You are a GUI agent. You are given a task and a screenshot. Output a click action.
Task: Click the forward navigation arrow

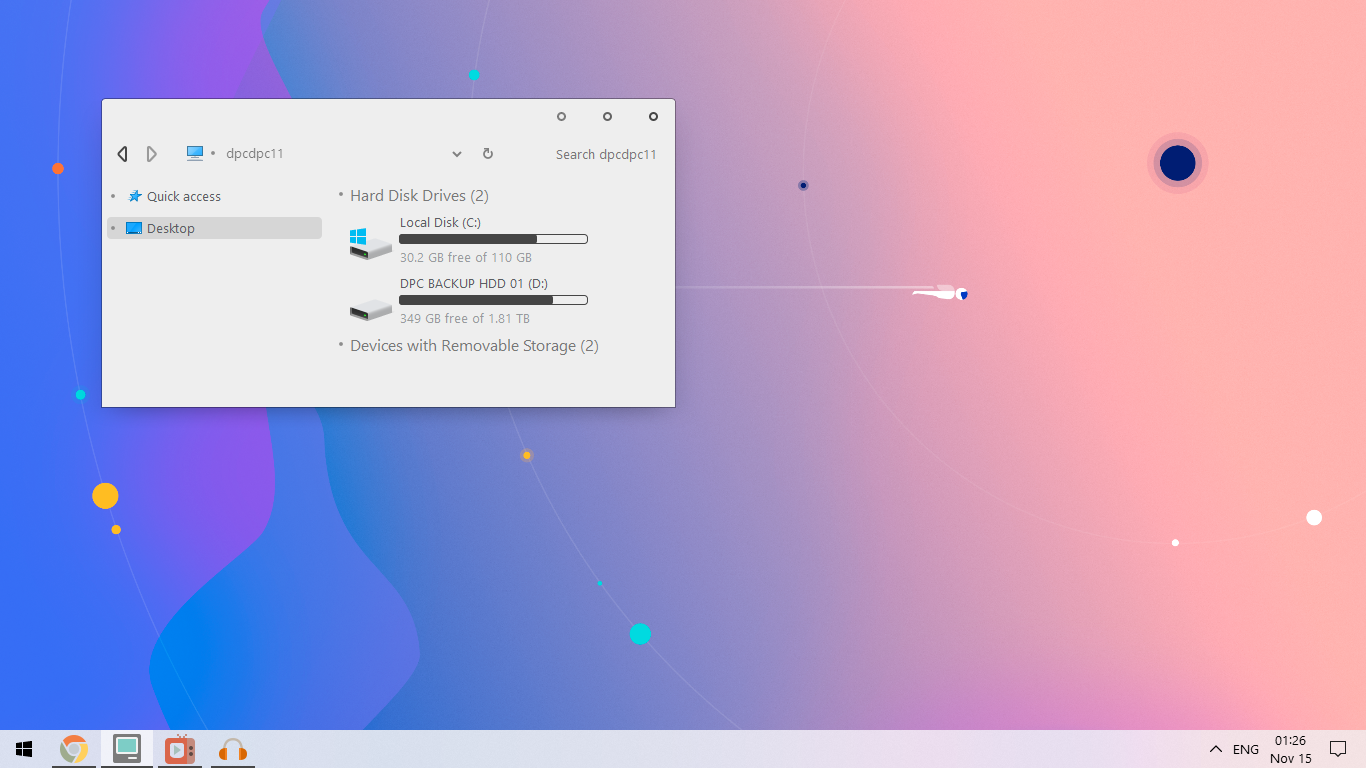[x=151, y=153]
